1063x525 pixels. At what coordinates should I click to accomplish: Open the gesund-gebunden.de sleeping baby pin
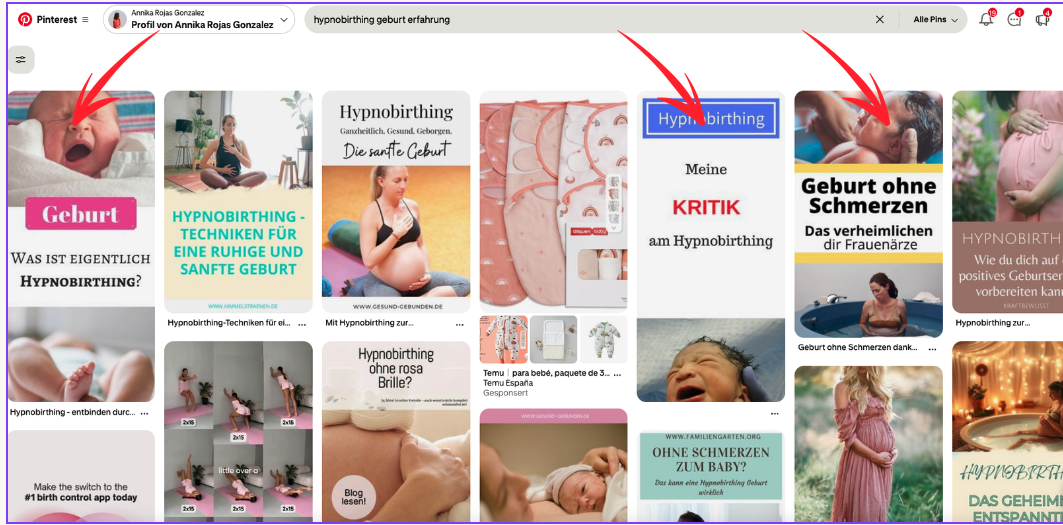pos(553,467)
